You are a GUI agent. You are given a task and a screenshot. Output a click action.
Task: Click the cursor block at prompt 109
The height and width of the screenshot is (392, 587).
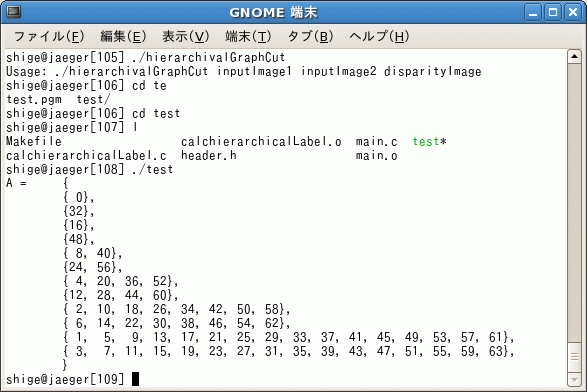pyautogui.click(x=136, y=379)
